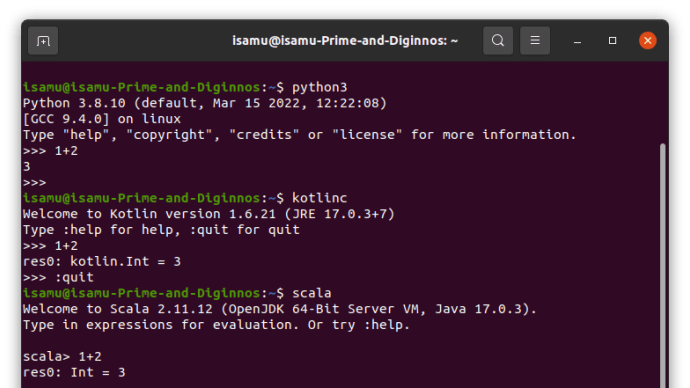Image resolution: width=690 pixels, height=388 pixels.
Task: Click the res0: Int = 3 output
Action: coord(74,372)
